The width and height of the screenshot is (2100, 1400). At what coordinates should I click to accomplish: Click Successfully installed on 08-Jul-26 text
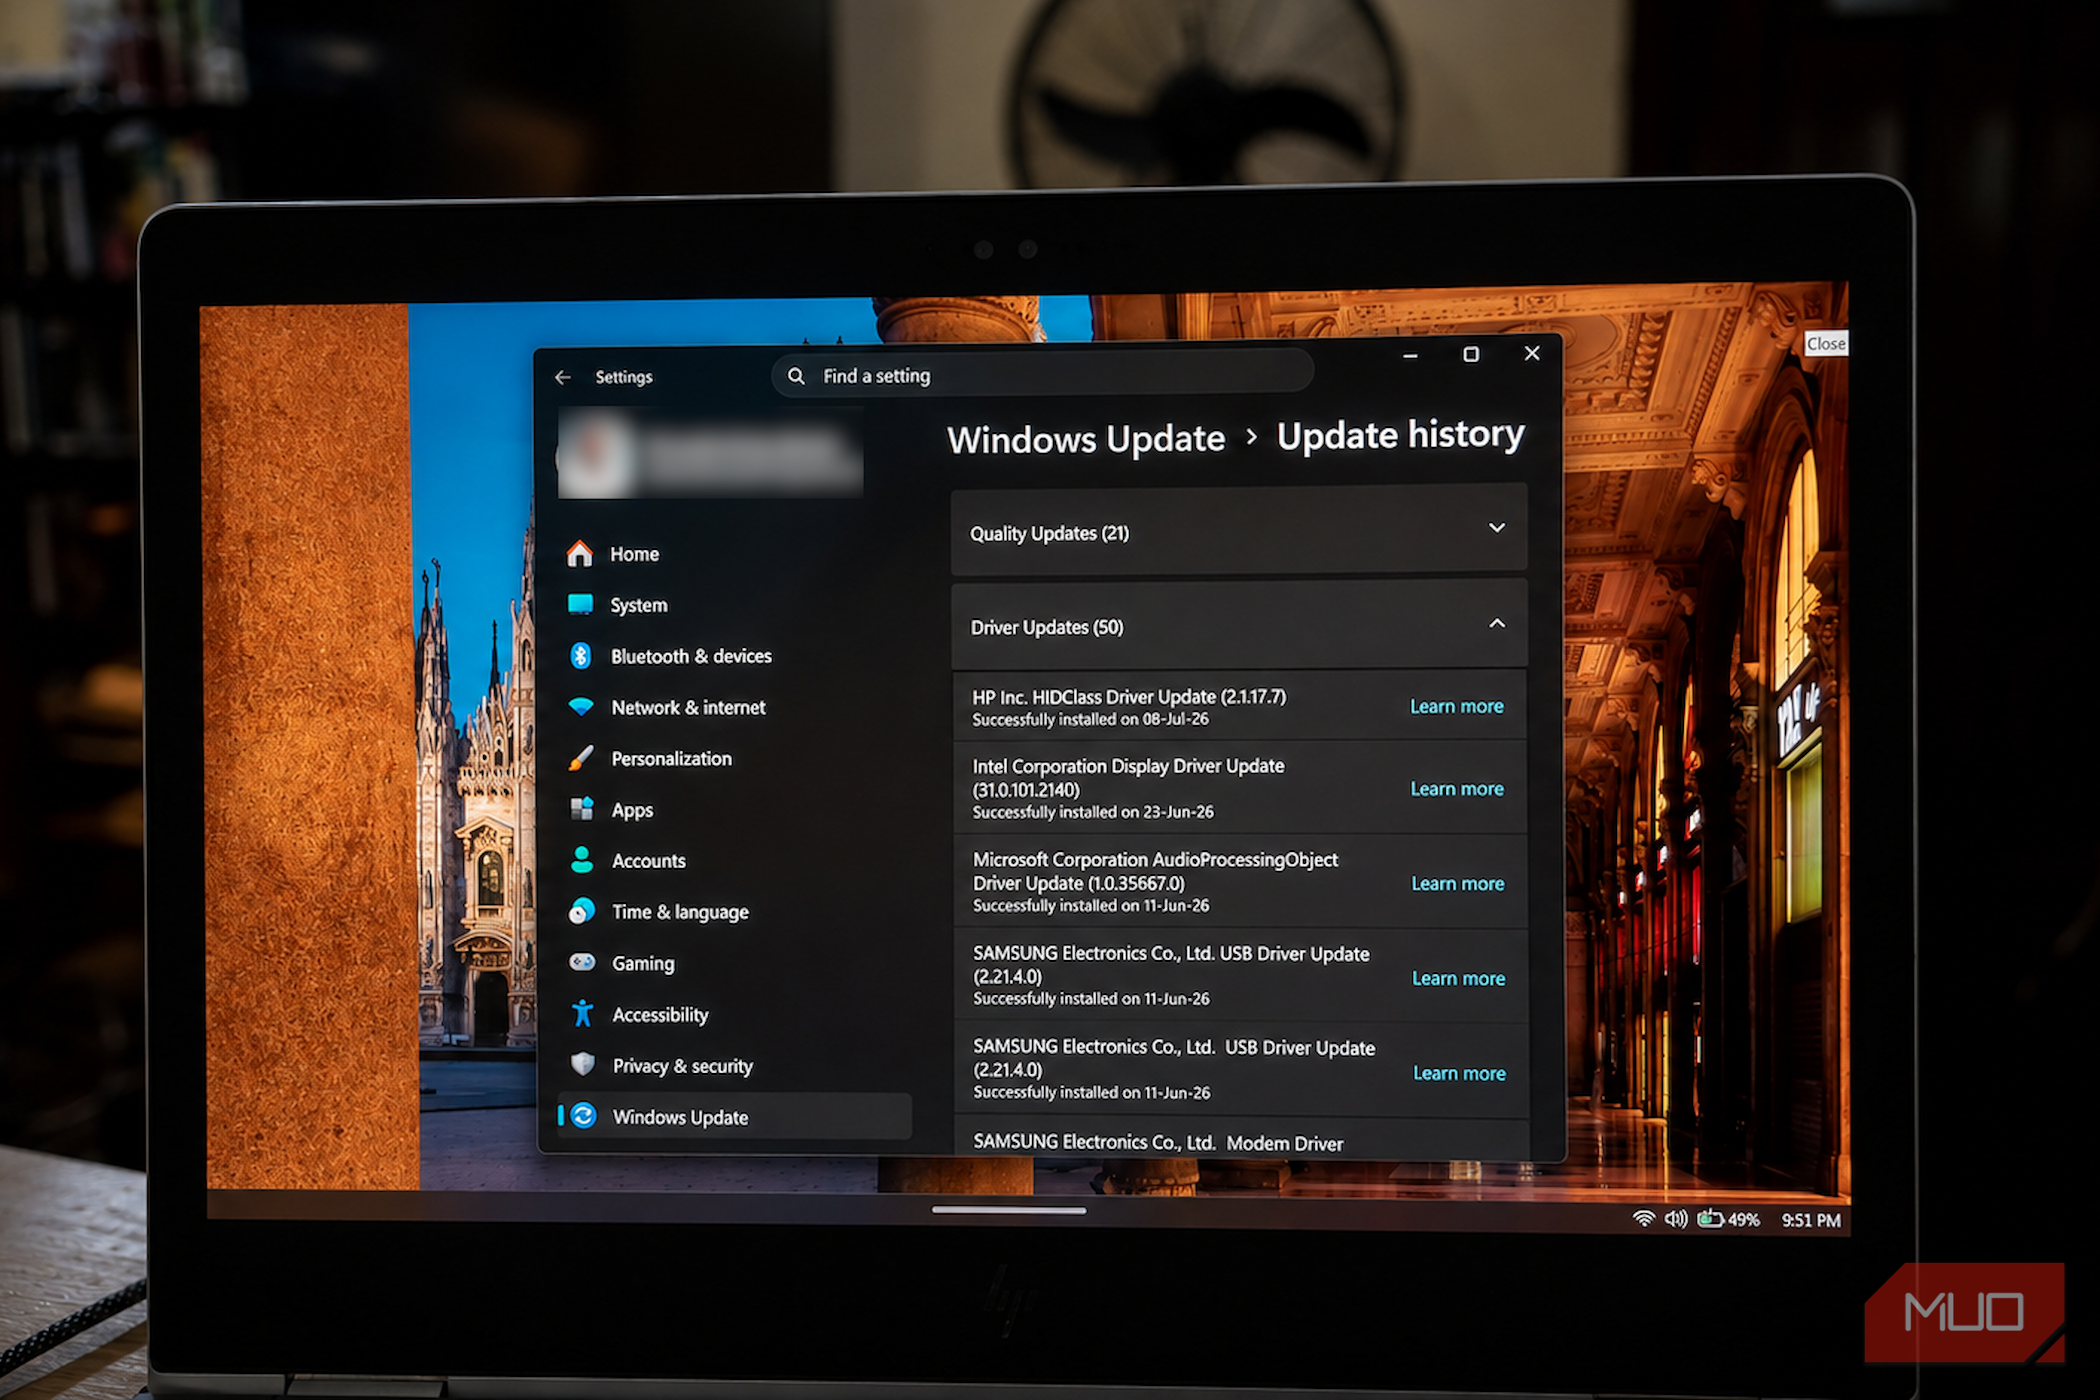pyautogui.click(x=1090, y=720)
